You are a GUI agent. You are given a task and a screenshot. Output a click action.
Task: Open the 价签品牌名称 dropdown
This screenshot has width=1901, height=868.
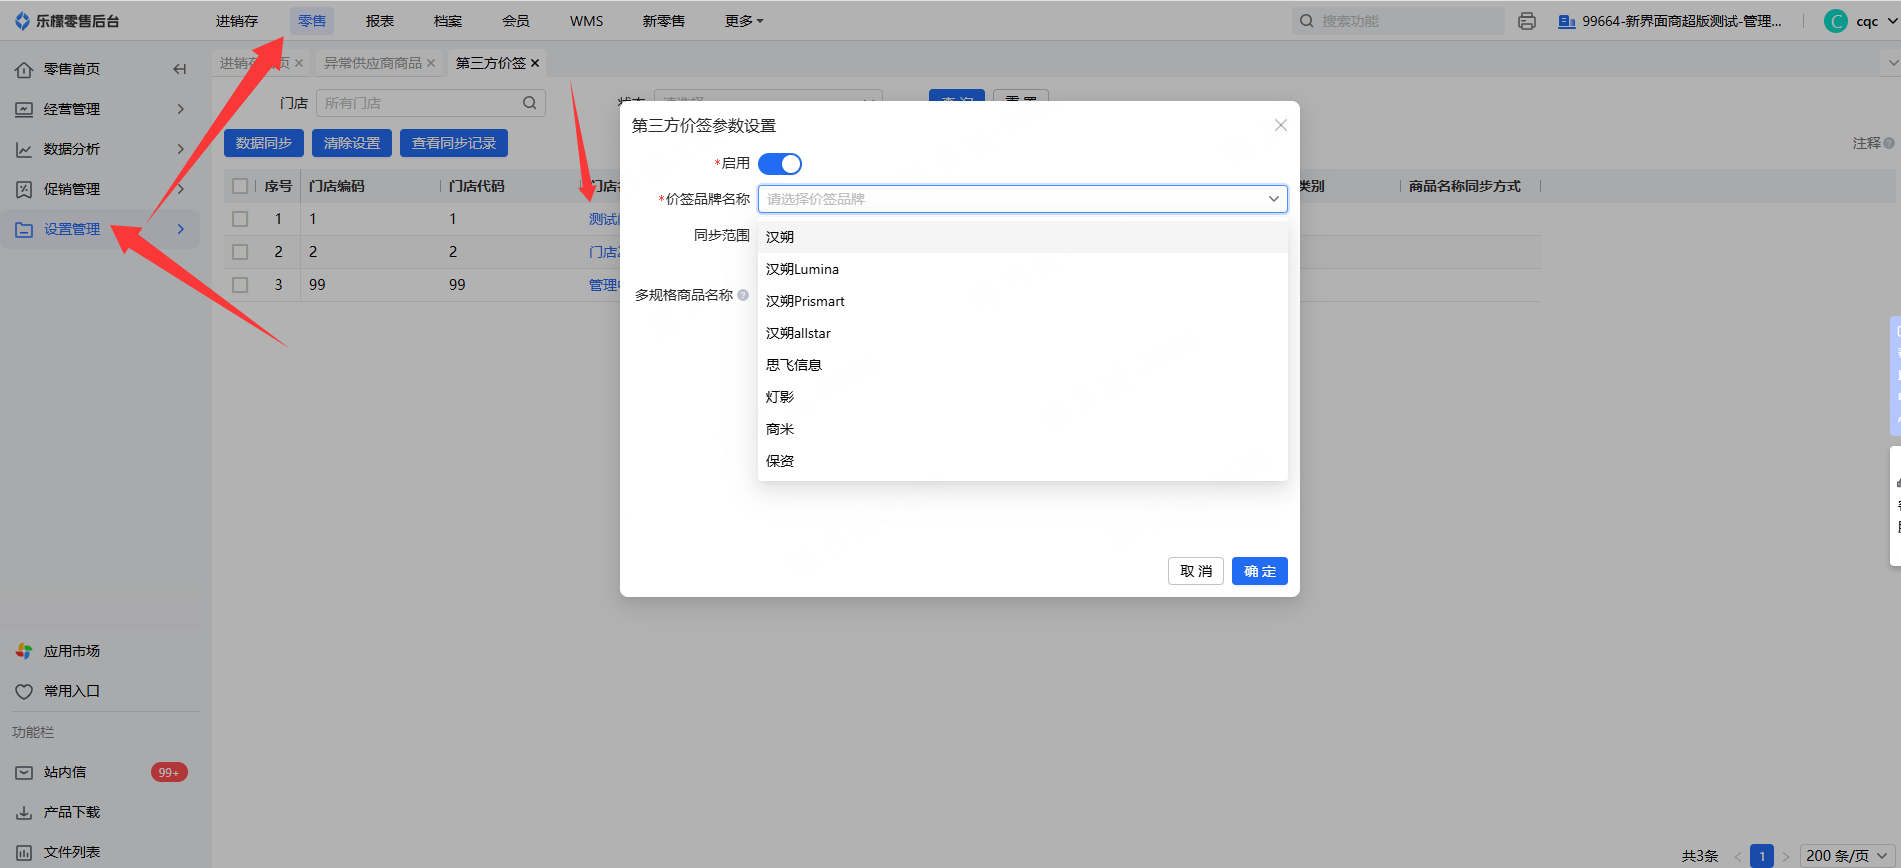point(1022,199)
